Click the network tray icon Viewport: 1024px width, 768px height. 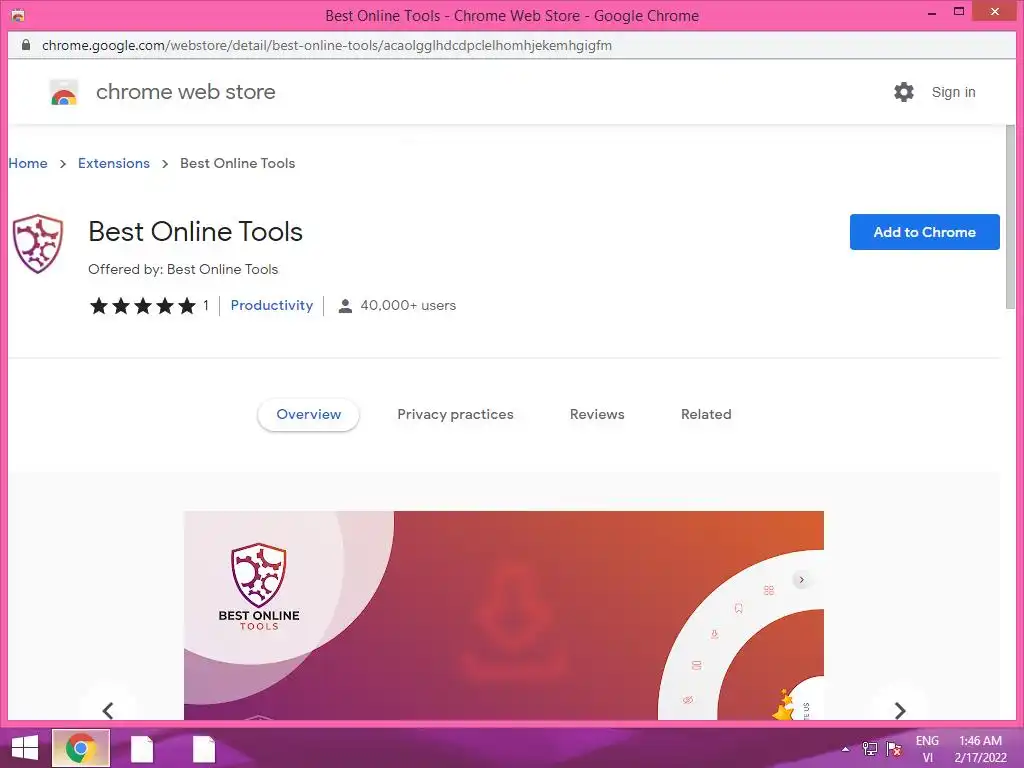pos(870,748)
